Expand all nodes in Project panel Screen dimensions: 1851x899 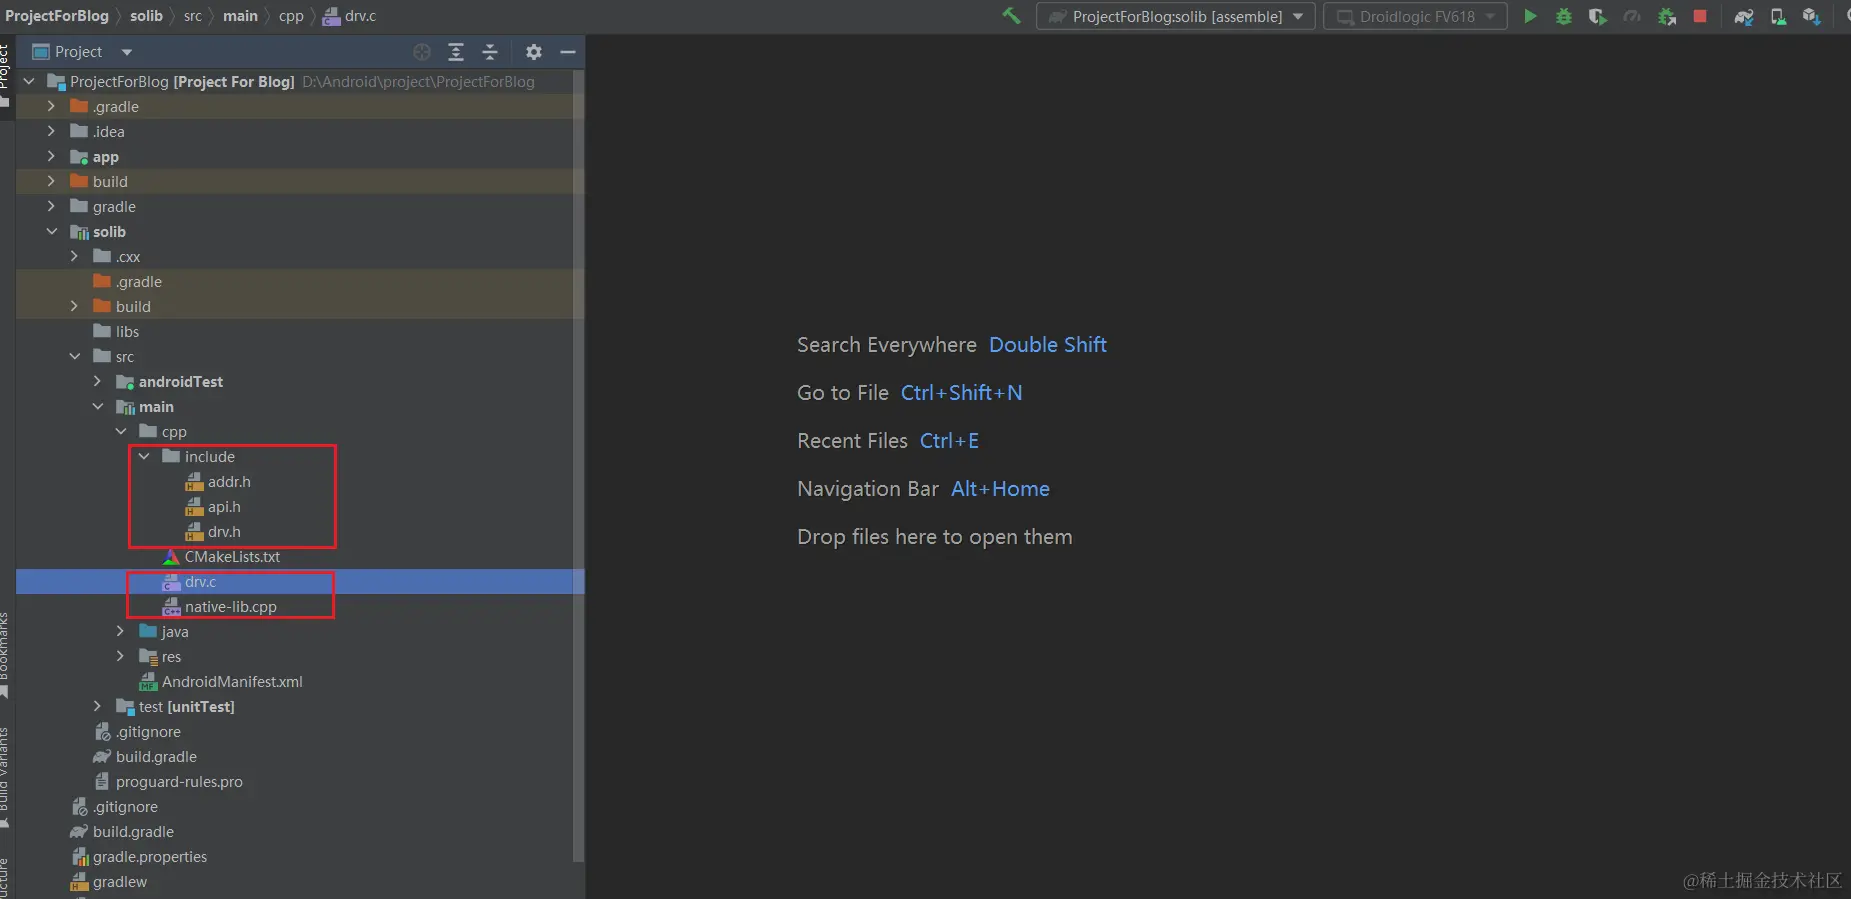456,52
